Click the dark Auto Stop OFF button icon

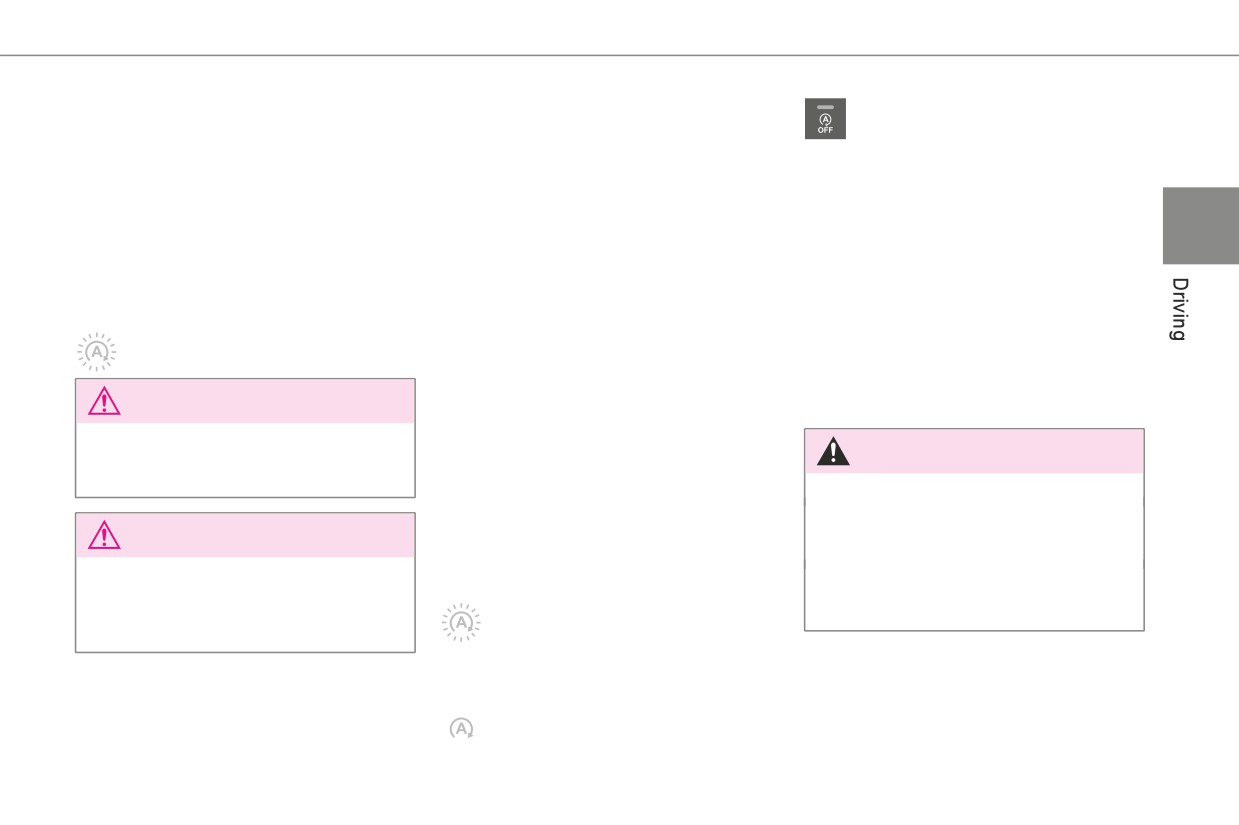coord(825,118)
